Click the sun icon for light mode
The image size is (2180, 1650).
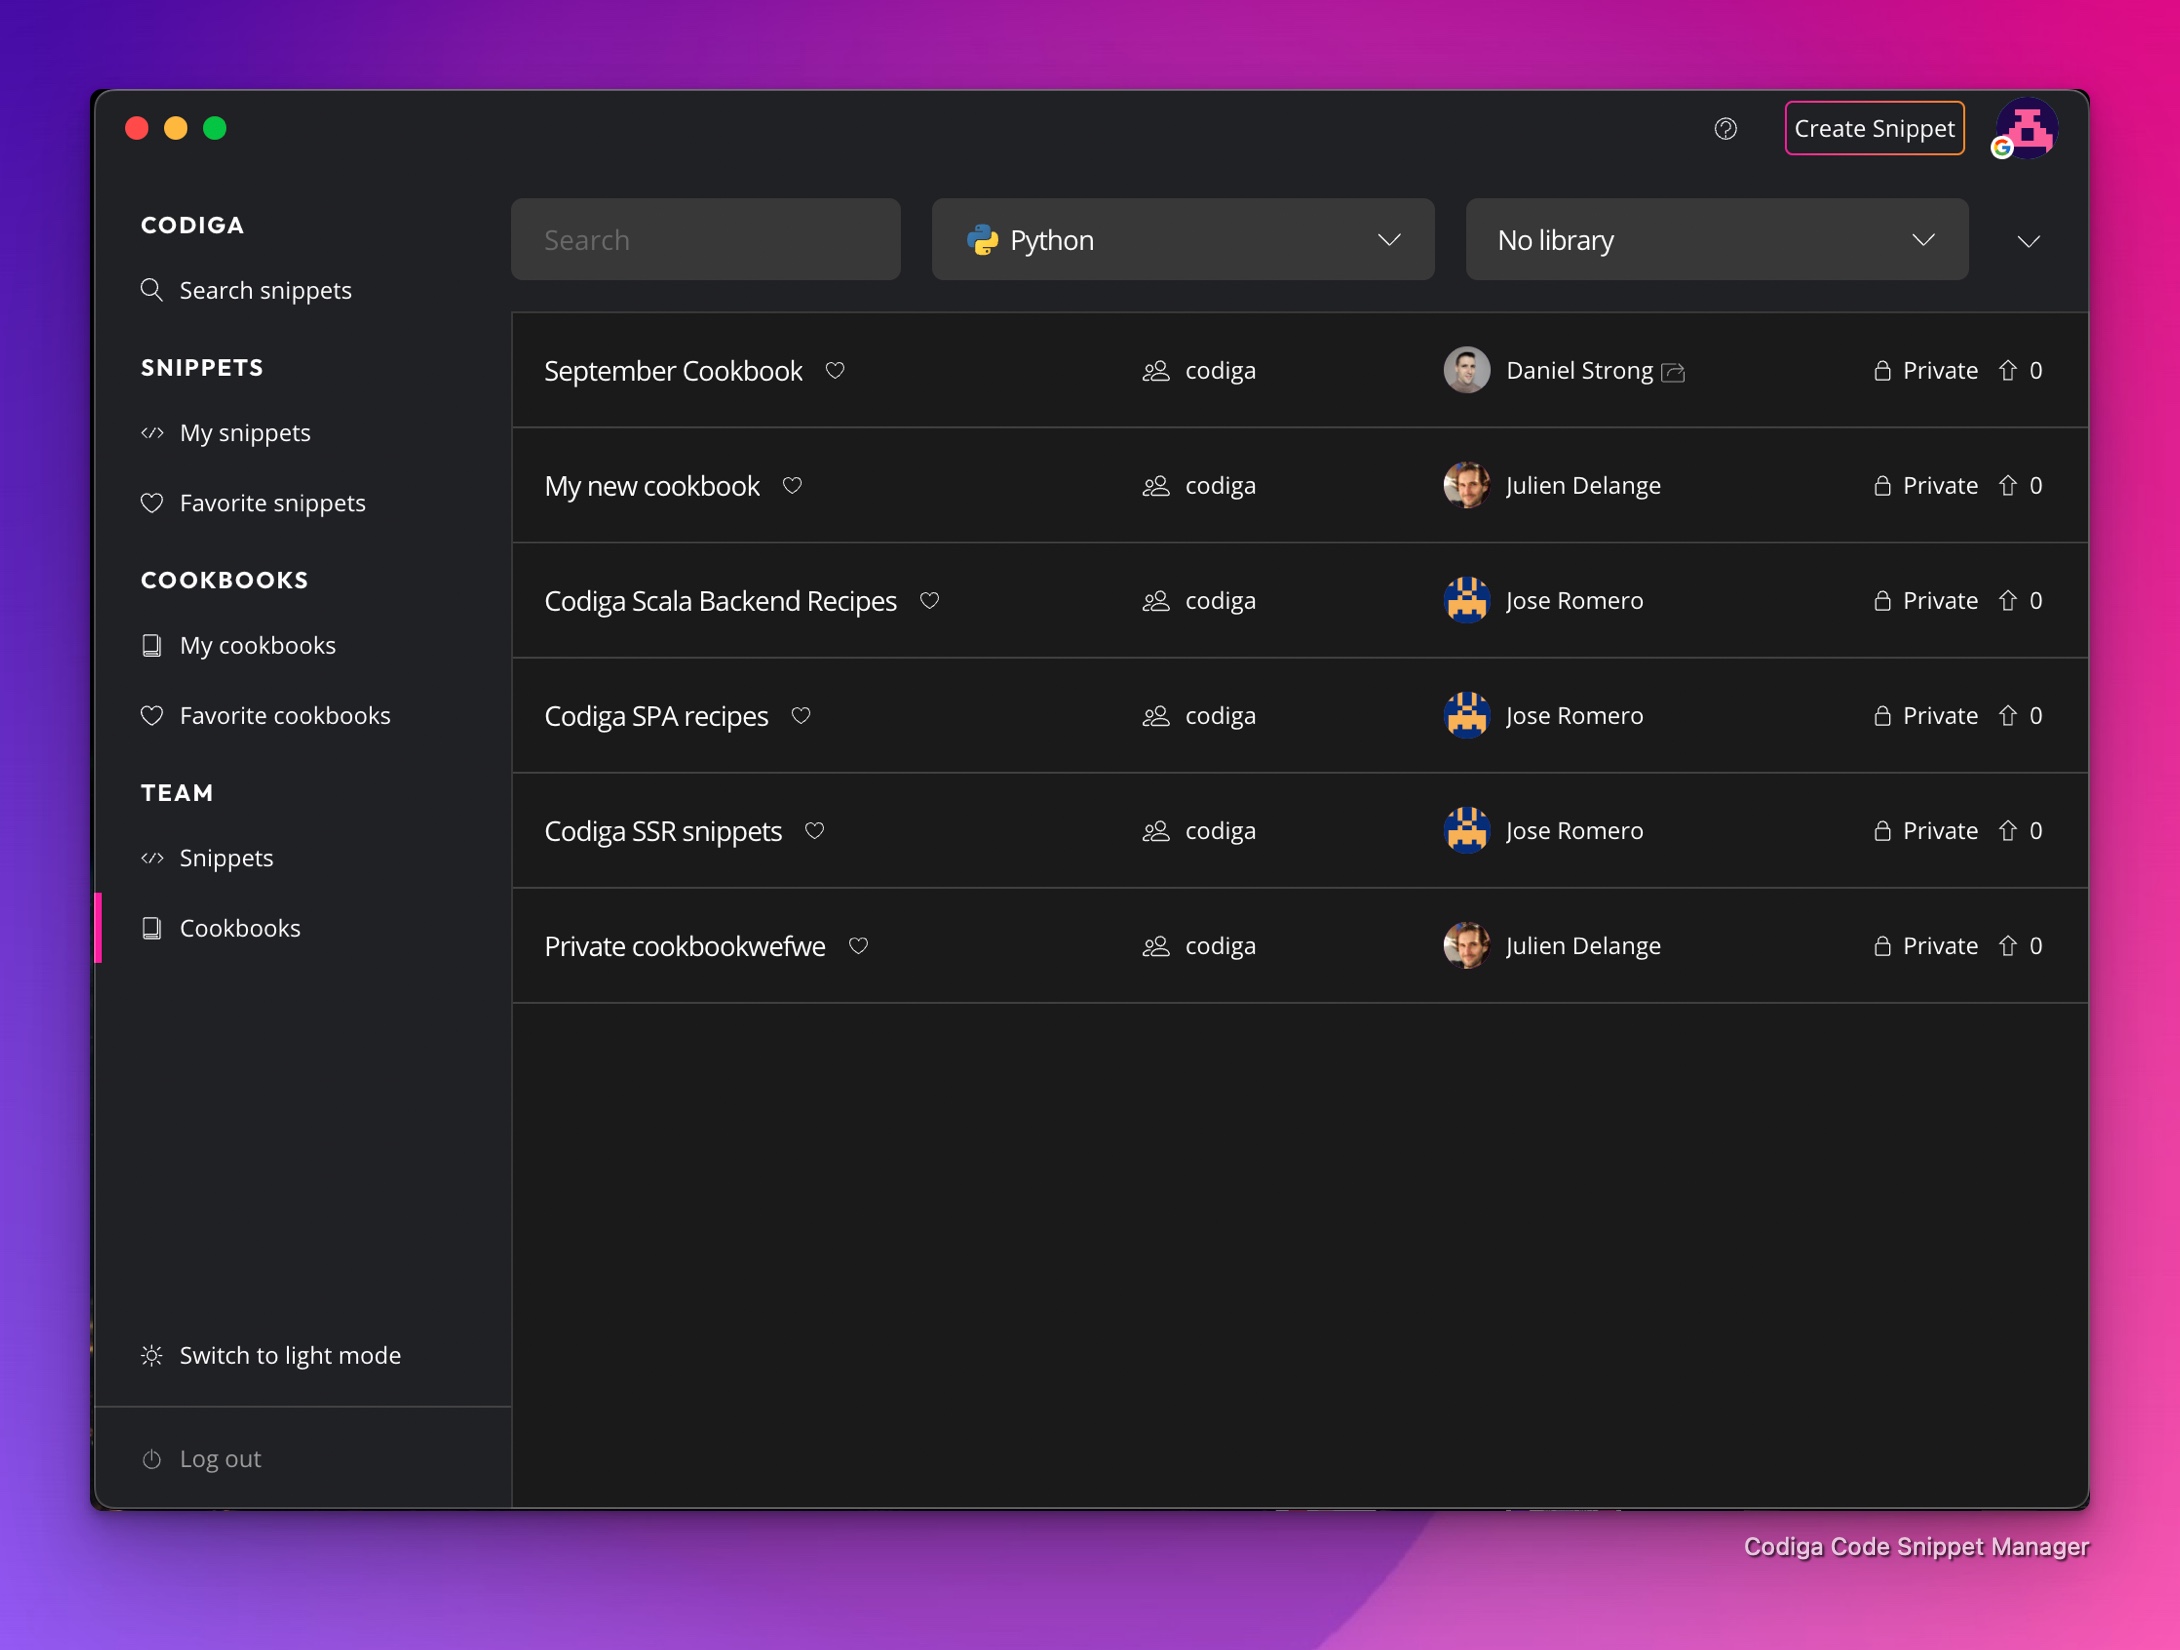coord(152,1356)
